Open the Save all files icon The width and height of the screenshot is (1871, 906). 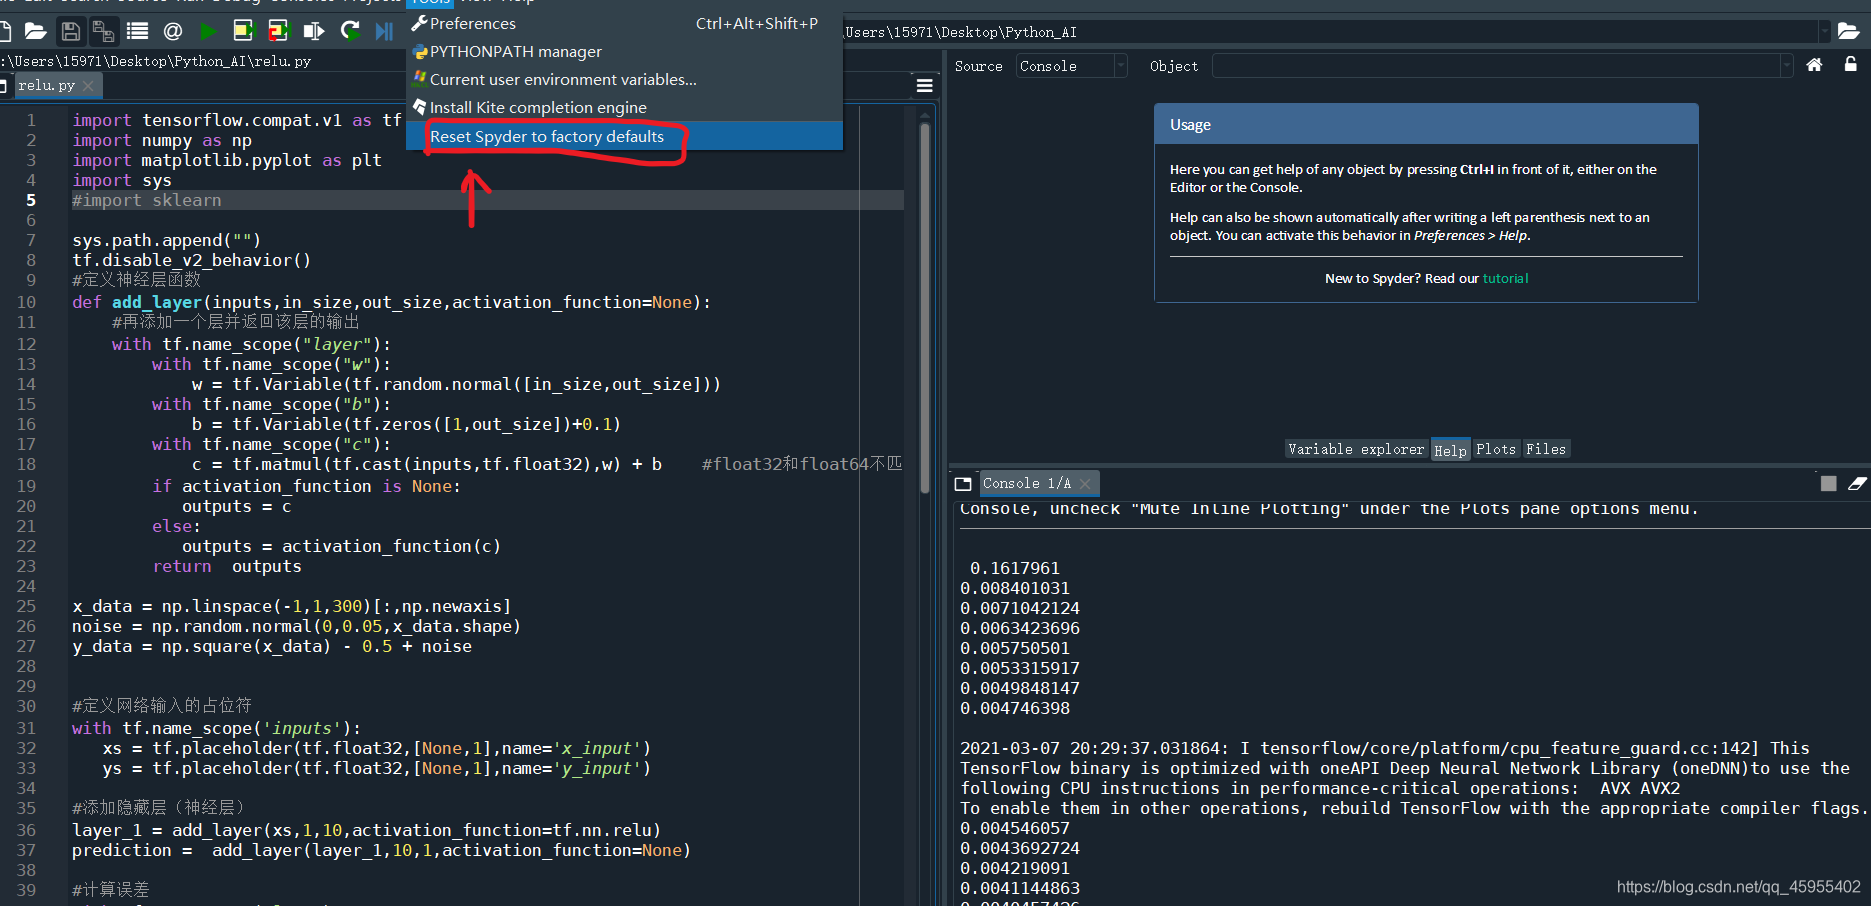coord(103,31)
